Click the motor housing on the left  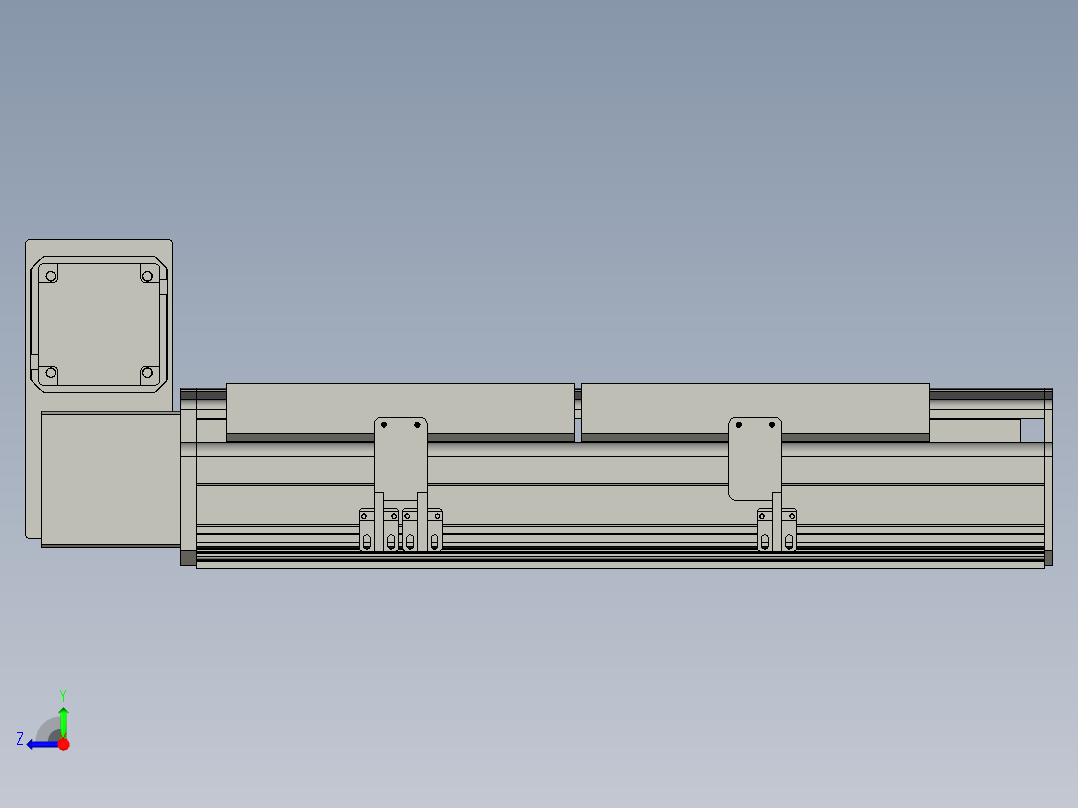110,478
